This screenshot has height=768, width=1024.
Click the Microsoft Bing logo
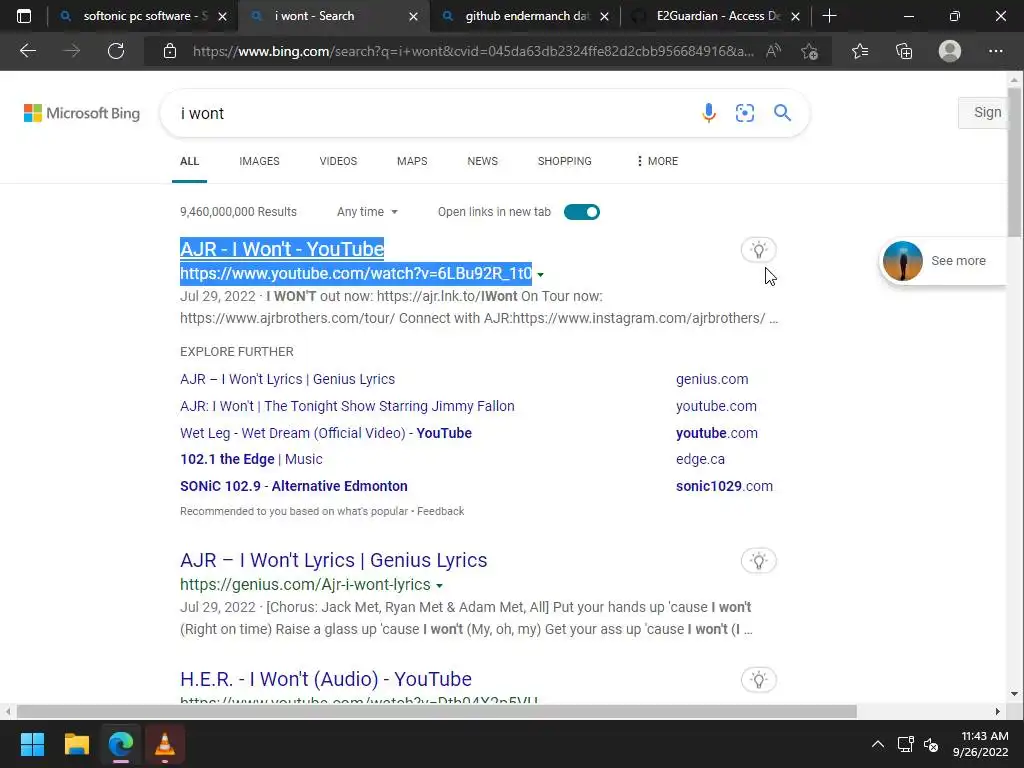pyautogui.click(x=82, y=113)
